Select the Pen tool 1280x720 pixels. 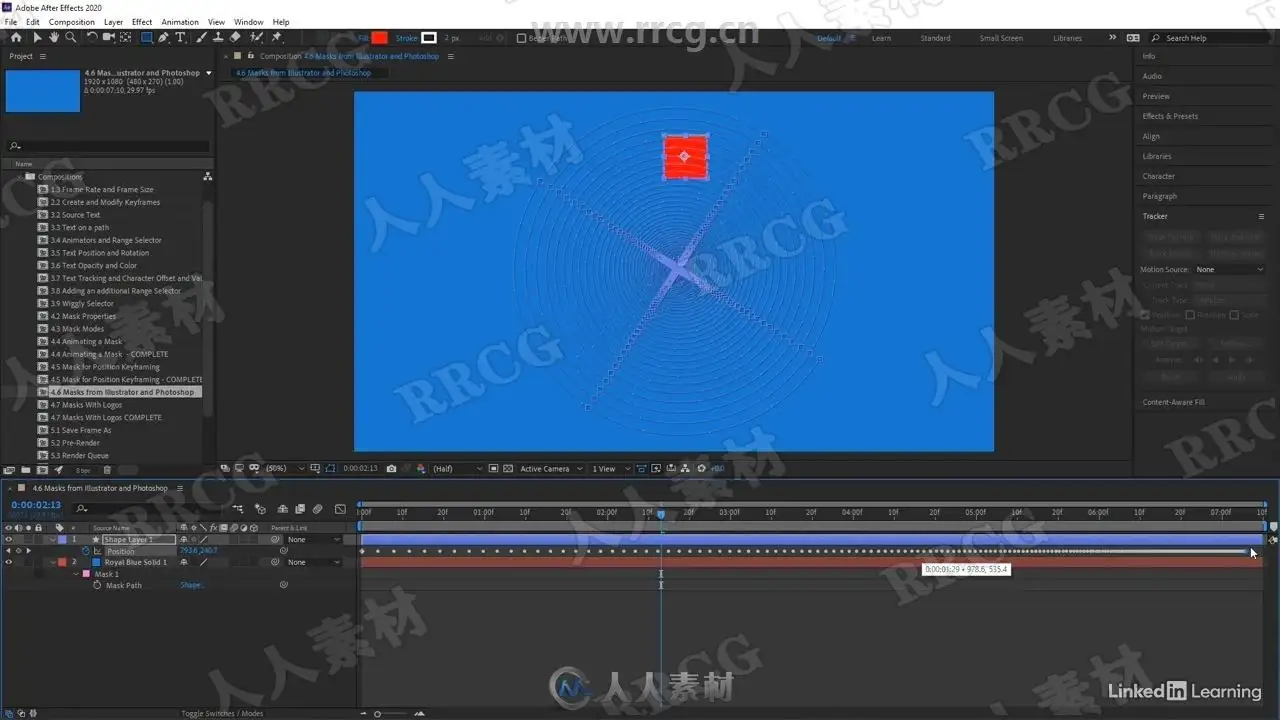(164, 38)
